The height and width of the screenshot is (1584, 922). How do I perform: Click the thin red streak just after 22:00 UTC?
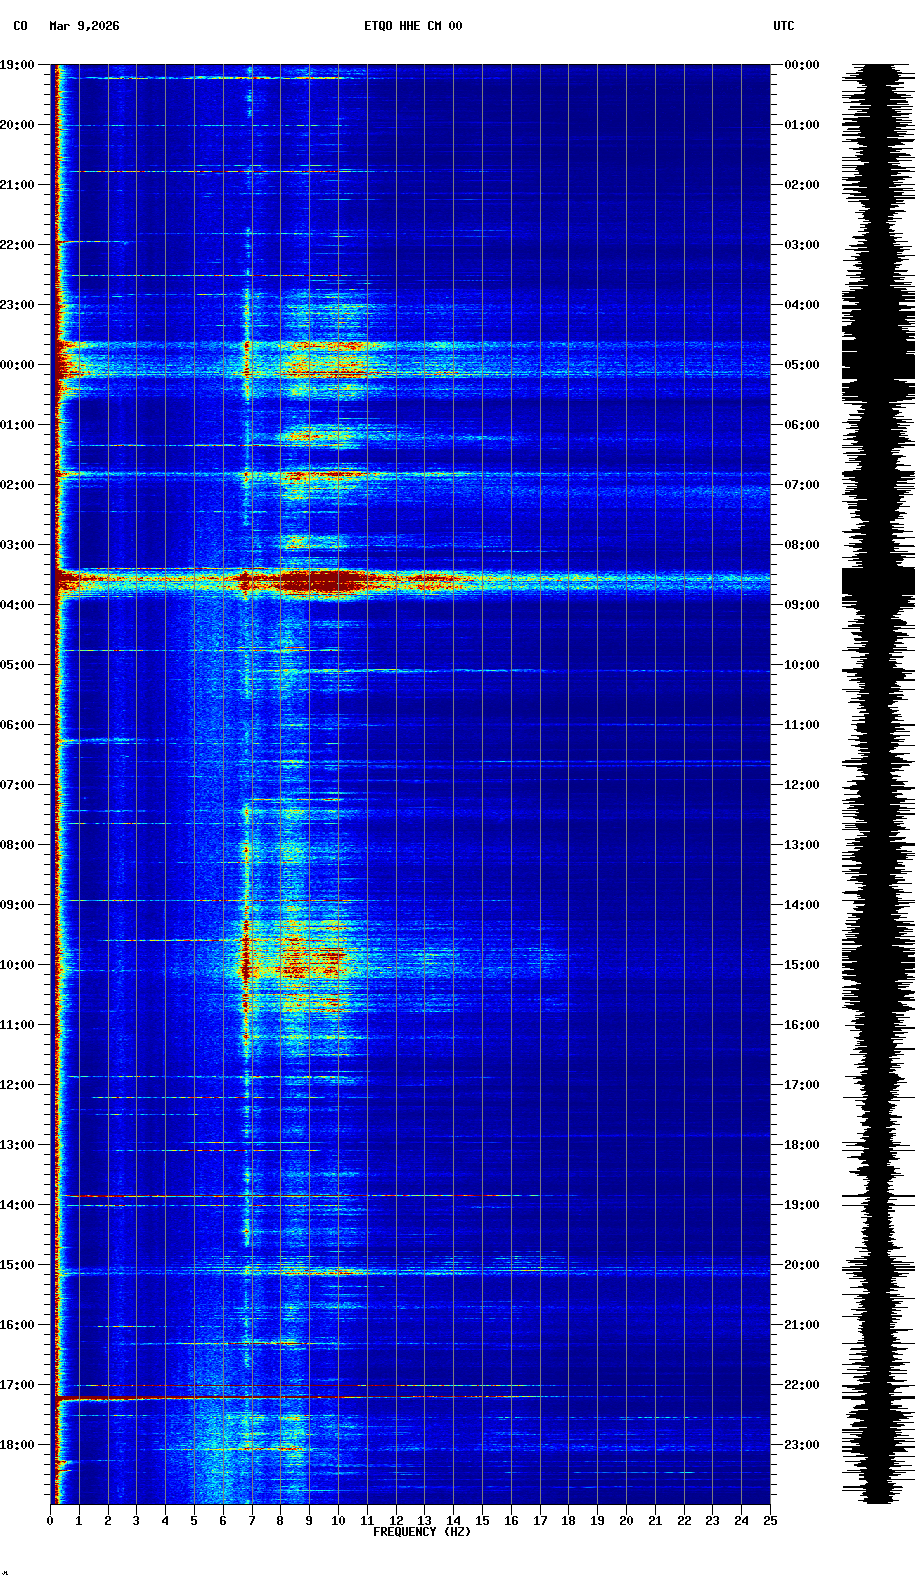click(x=300, y=1397)
